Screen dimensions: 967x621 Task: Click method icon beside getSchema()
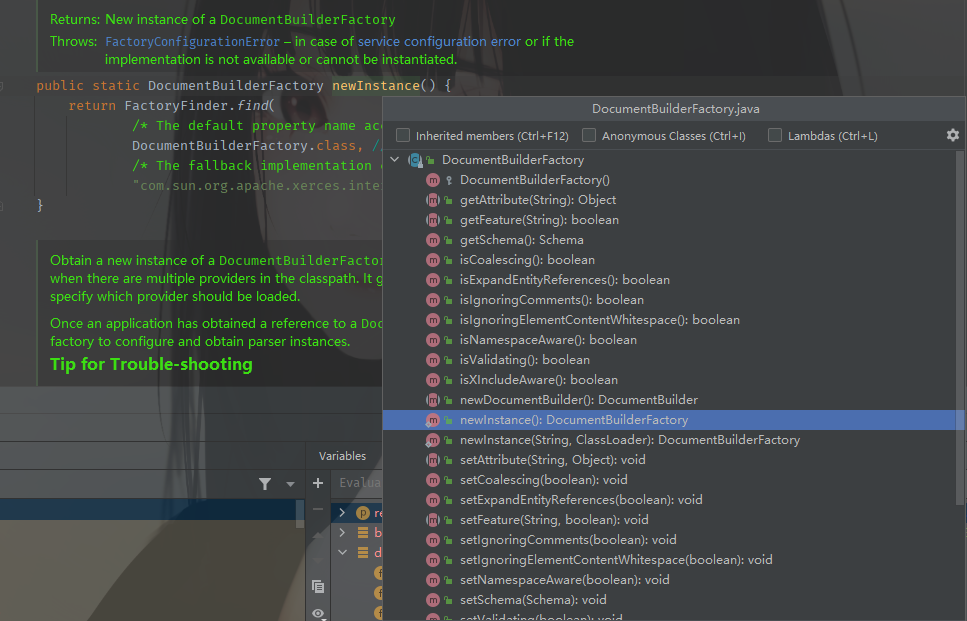click(x=433, y=240)
